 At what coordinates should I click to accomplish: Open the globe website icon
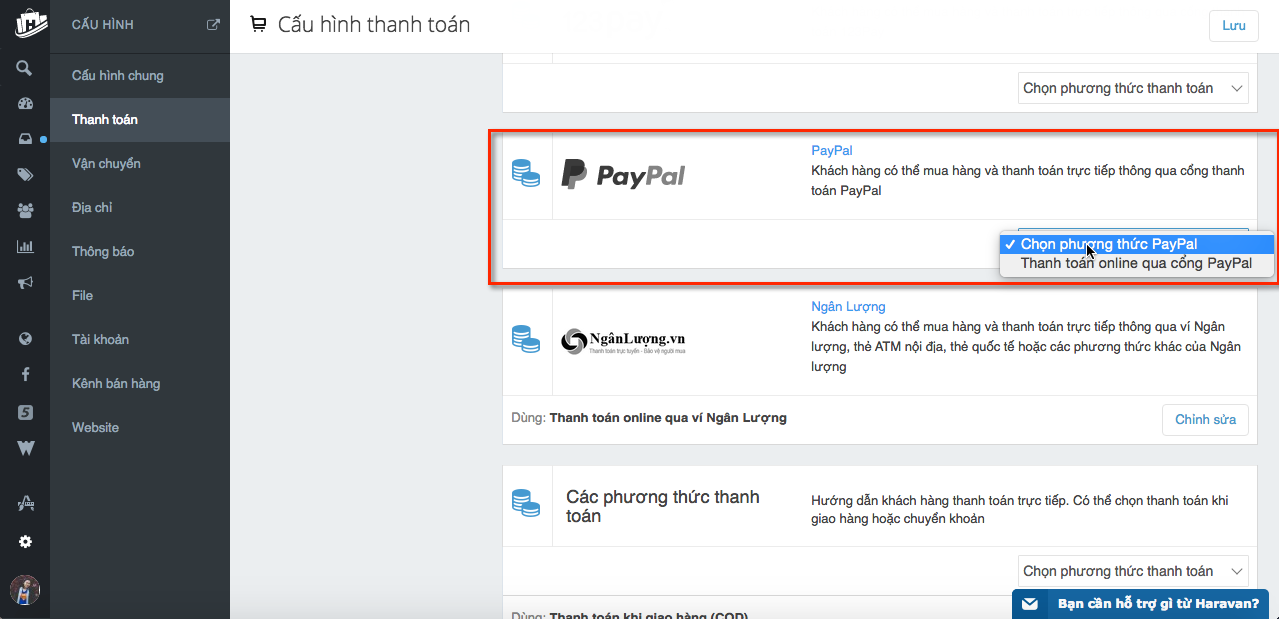click(25, 339)
